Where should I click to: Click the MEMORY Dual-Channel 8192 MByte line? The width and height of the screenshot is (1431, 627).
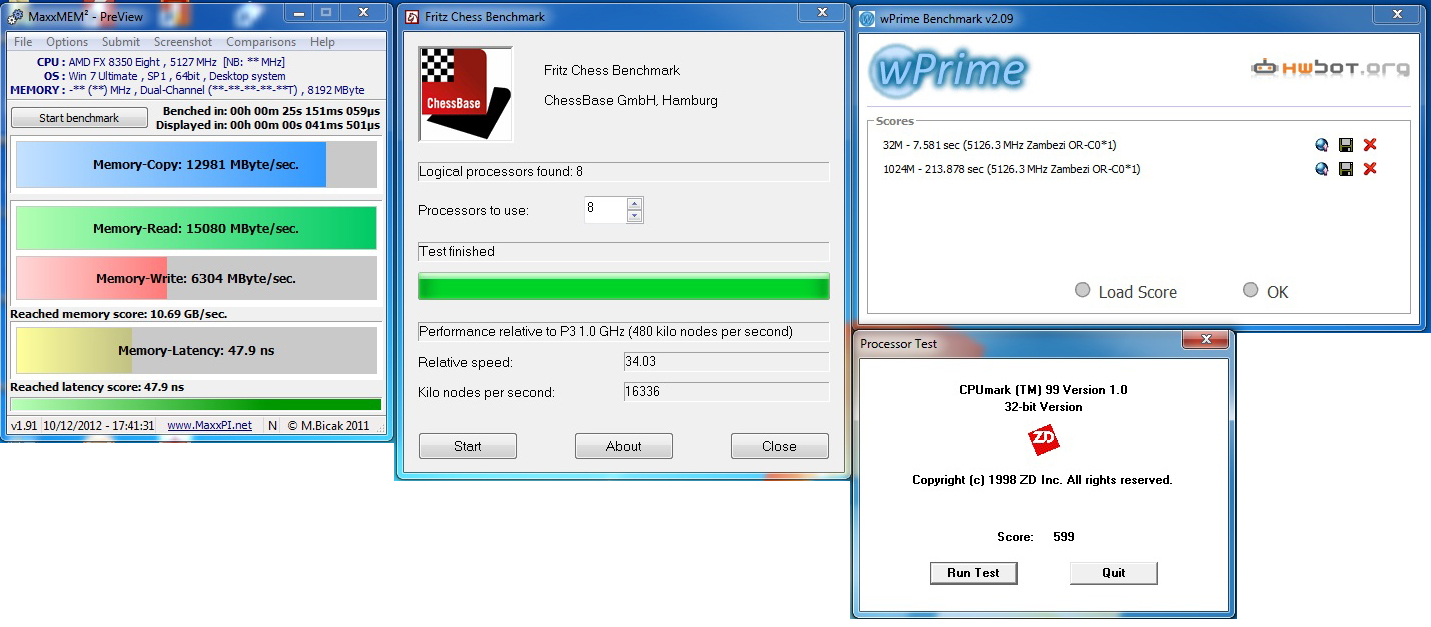(186, 90)
